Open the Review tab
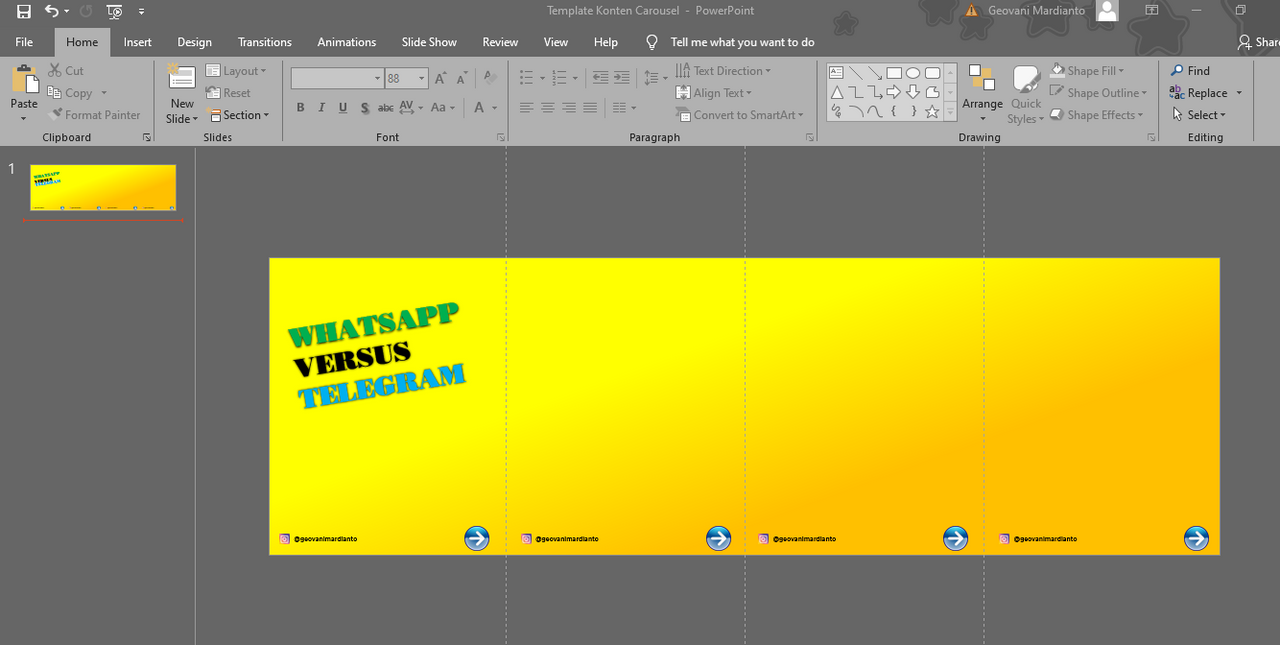Viewport: 1280px width, 645px height. click(500, 42)
